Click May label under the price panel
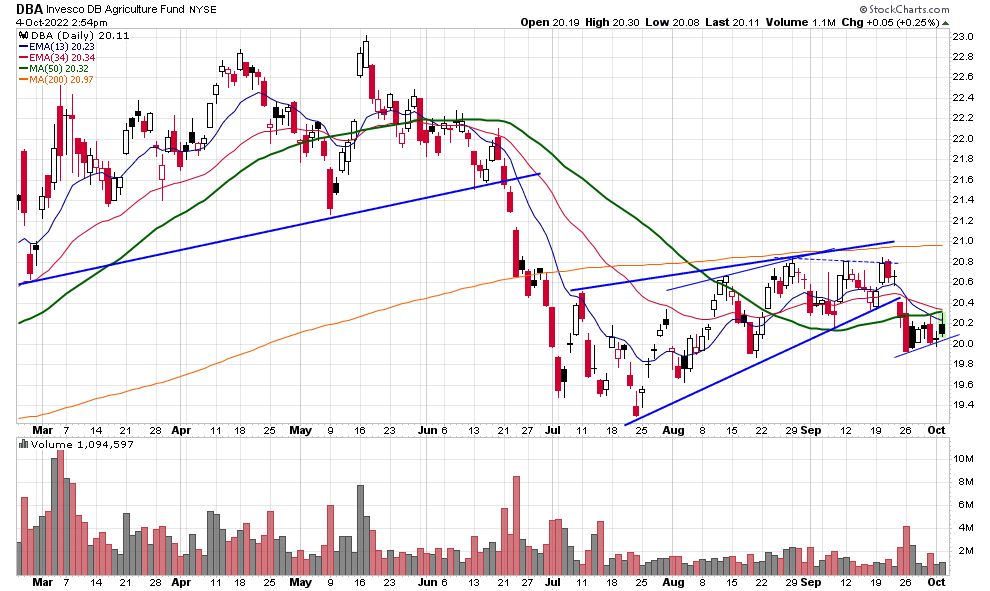Image resolution: width=990 pixels, height=591 pixels. point(301,431)
